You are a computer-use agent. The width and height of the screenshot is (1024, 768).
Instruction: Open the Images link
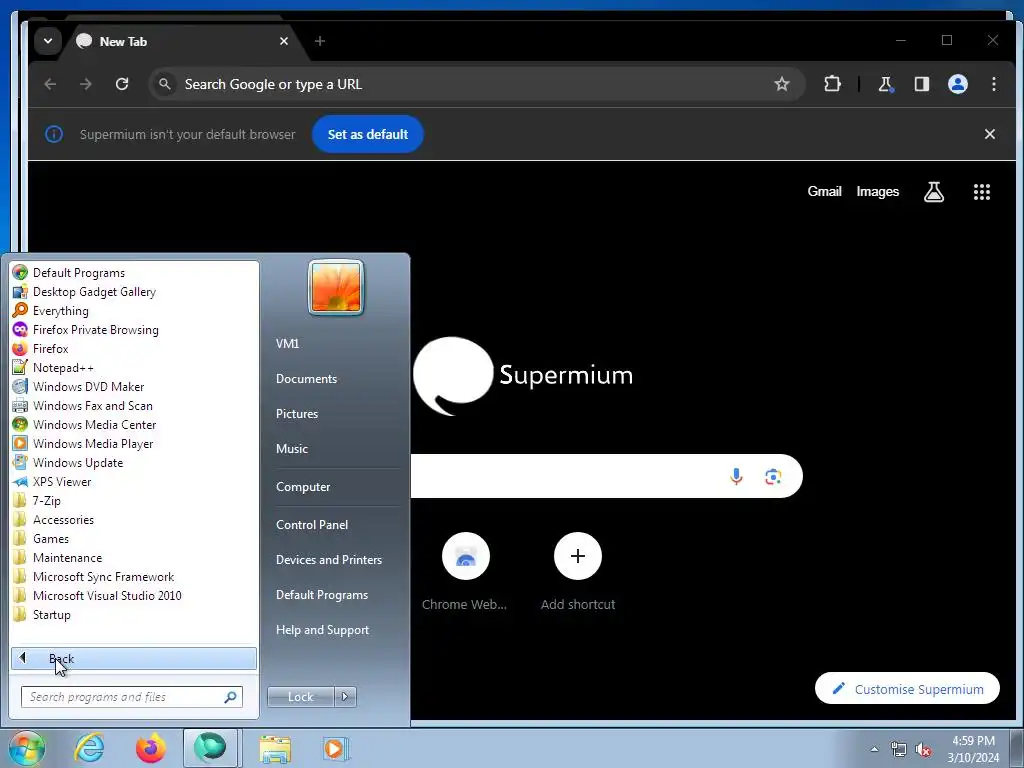point(878,191)
